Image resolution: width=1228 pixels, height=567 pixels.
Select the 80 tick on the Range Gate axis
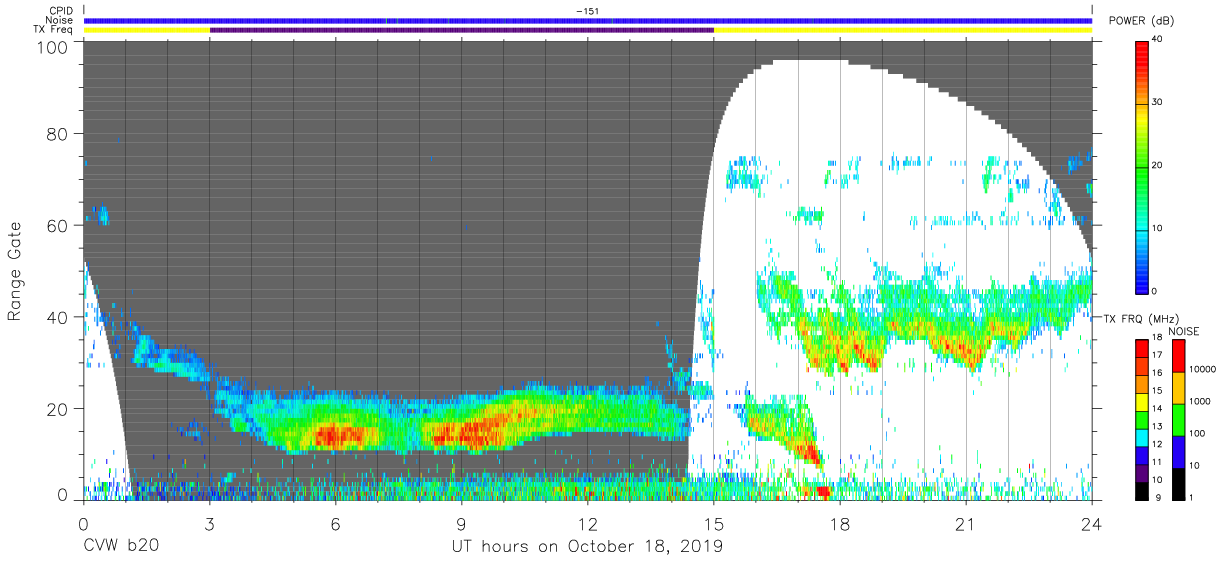point(58,133)
